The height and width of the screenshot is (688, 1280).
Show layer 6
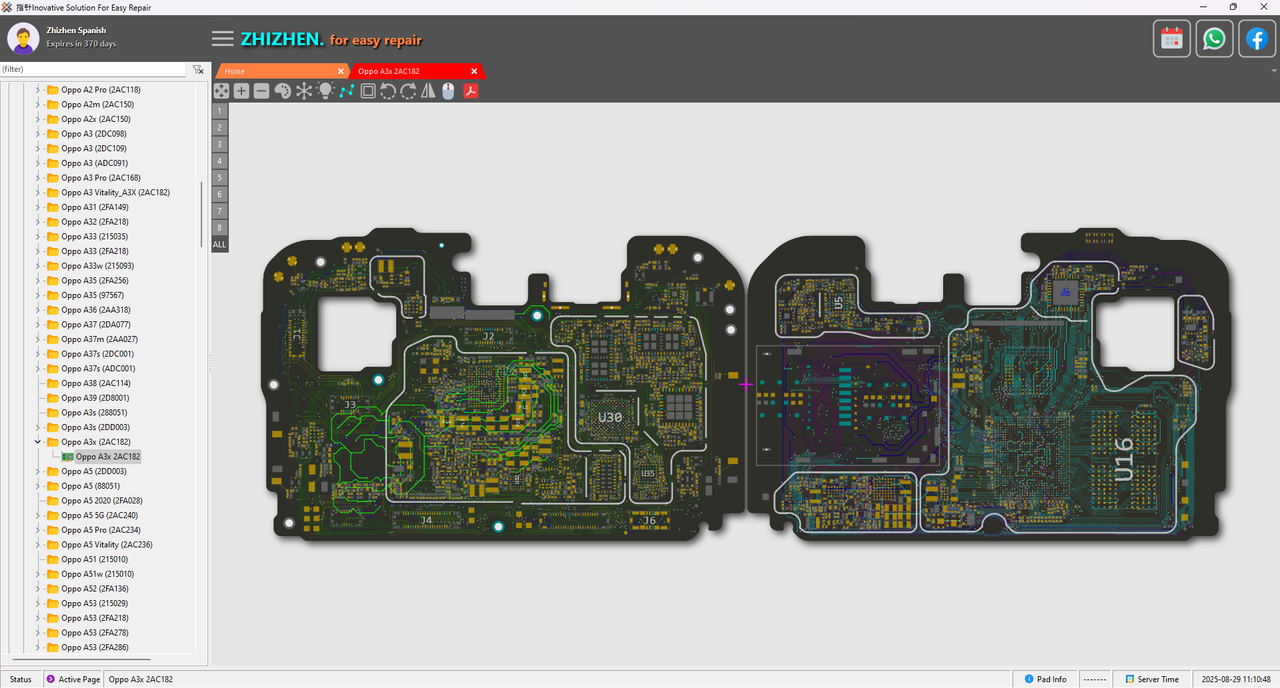point(219,194)
